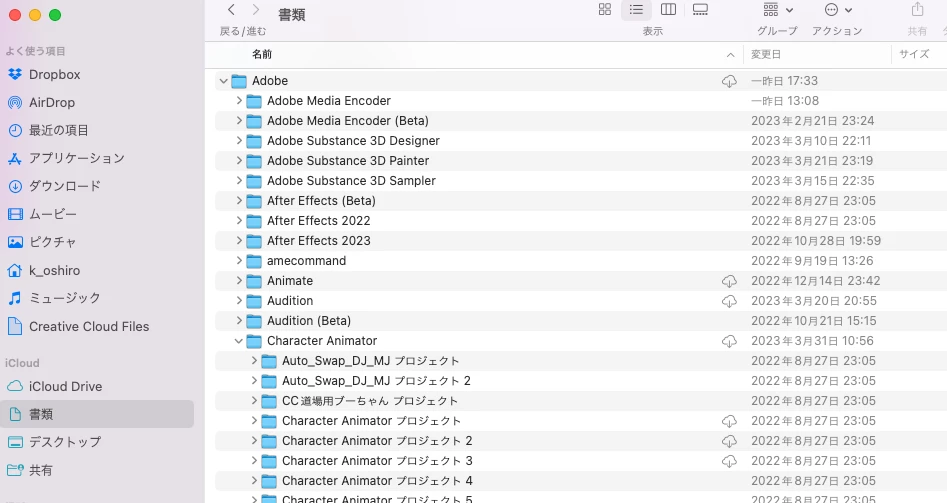Image resolution: width=947 pixels, height=503 pixels.
Task: Click the 2022年9月19日 13:26 date cell
Action: click(x=812, y=261)
